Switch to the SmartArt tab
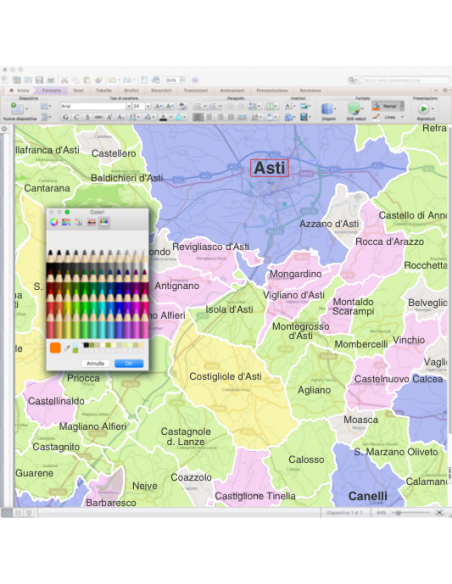 pyautogui.click(x=161, y=90)
